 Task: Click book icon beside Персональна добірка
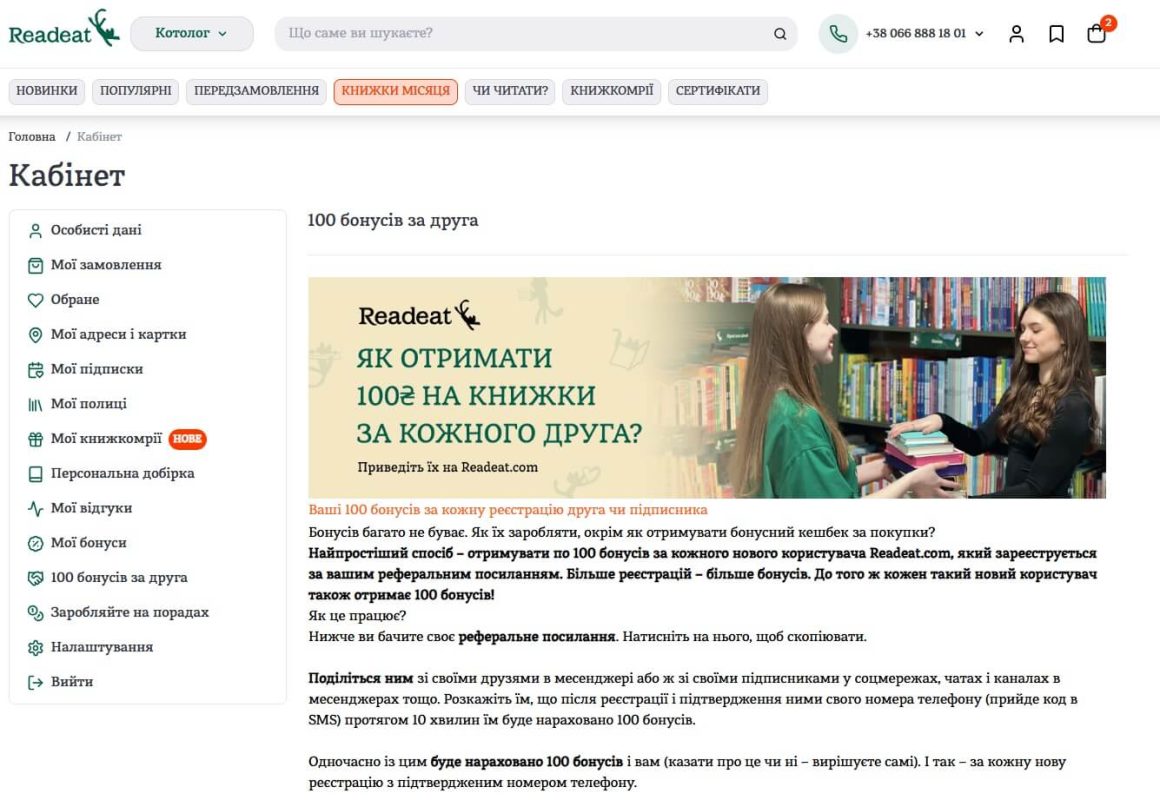click(35, 474)
